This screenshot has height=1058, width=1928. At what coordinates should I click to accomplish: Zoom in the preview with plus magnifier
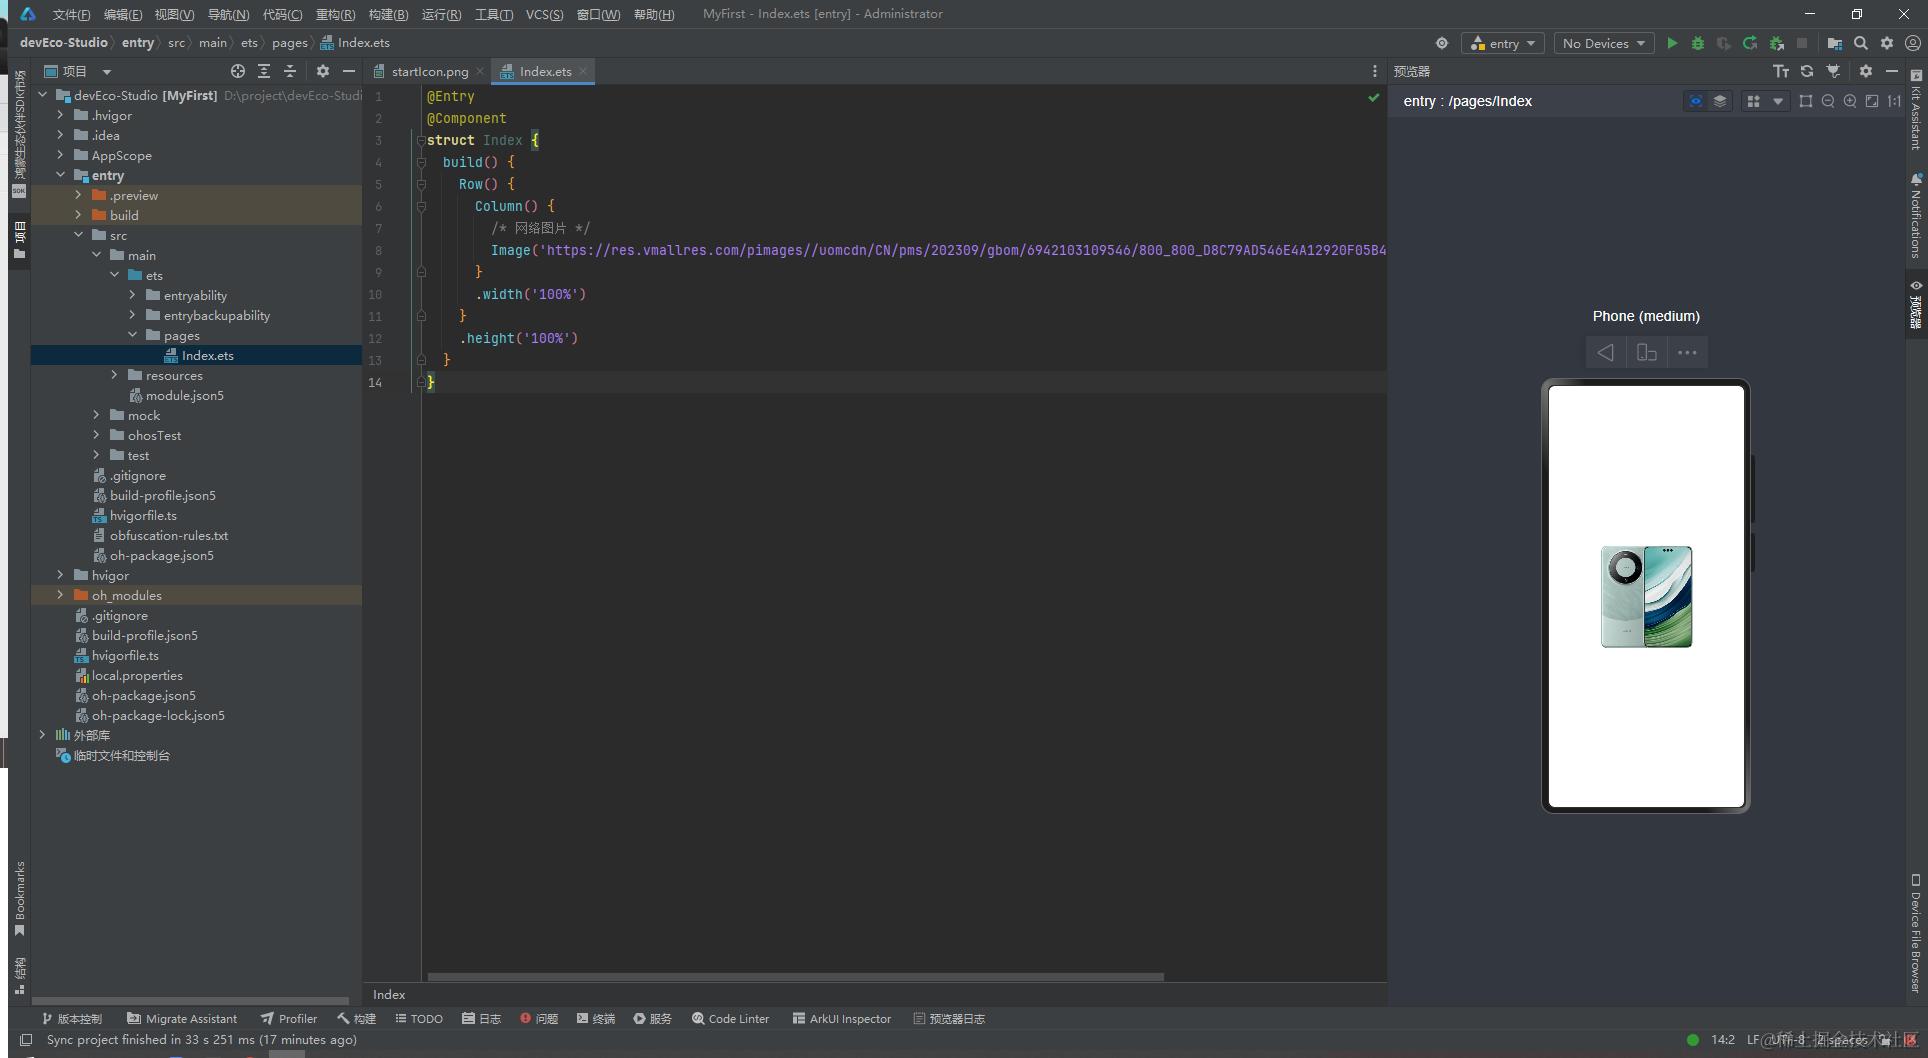tap(1850, 101)
